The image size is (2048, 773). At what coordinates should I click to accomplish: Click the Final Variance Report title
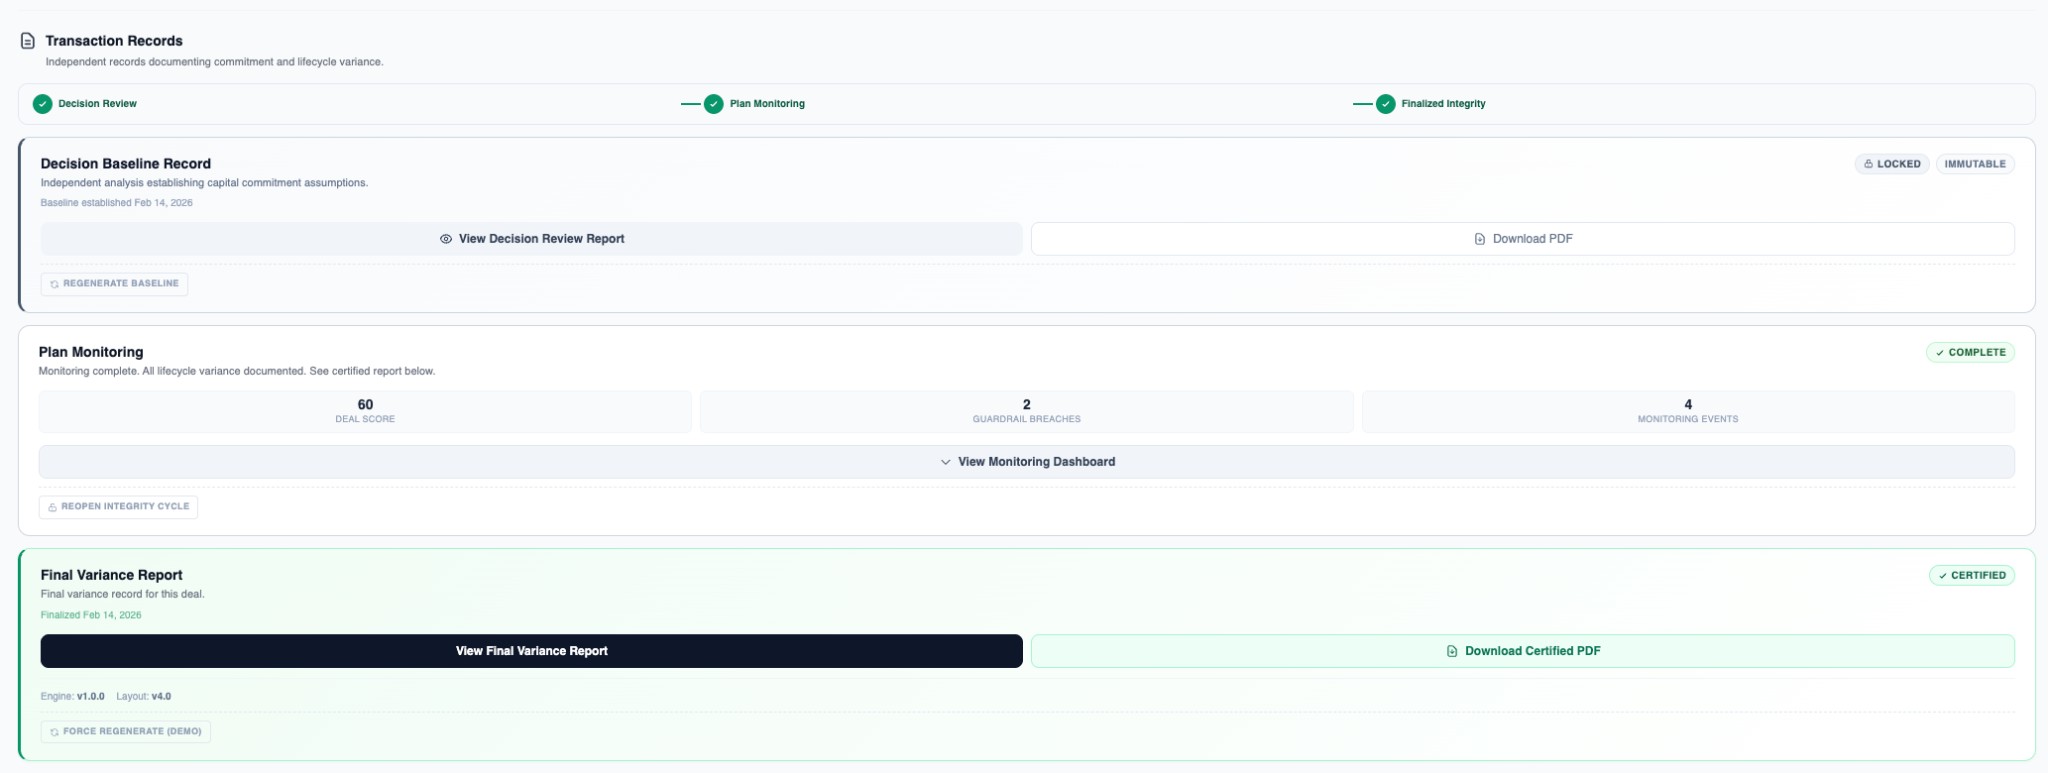[x=112, y=575]
